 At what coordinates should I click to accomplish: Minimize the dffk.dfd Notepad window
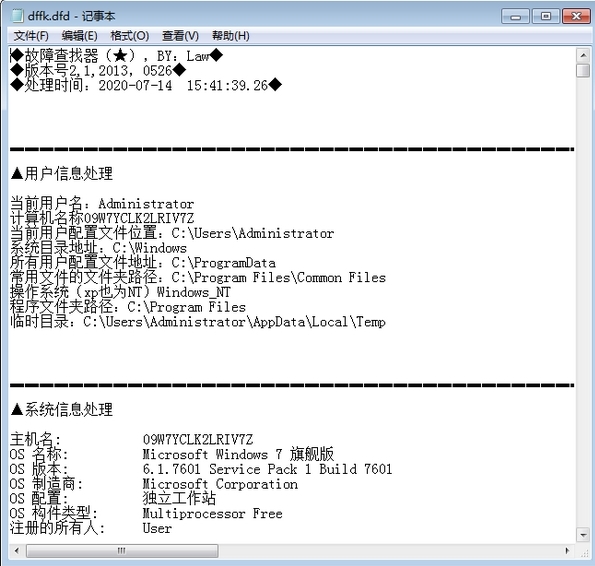(515, 16)
